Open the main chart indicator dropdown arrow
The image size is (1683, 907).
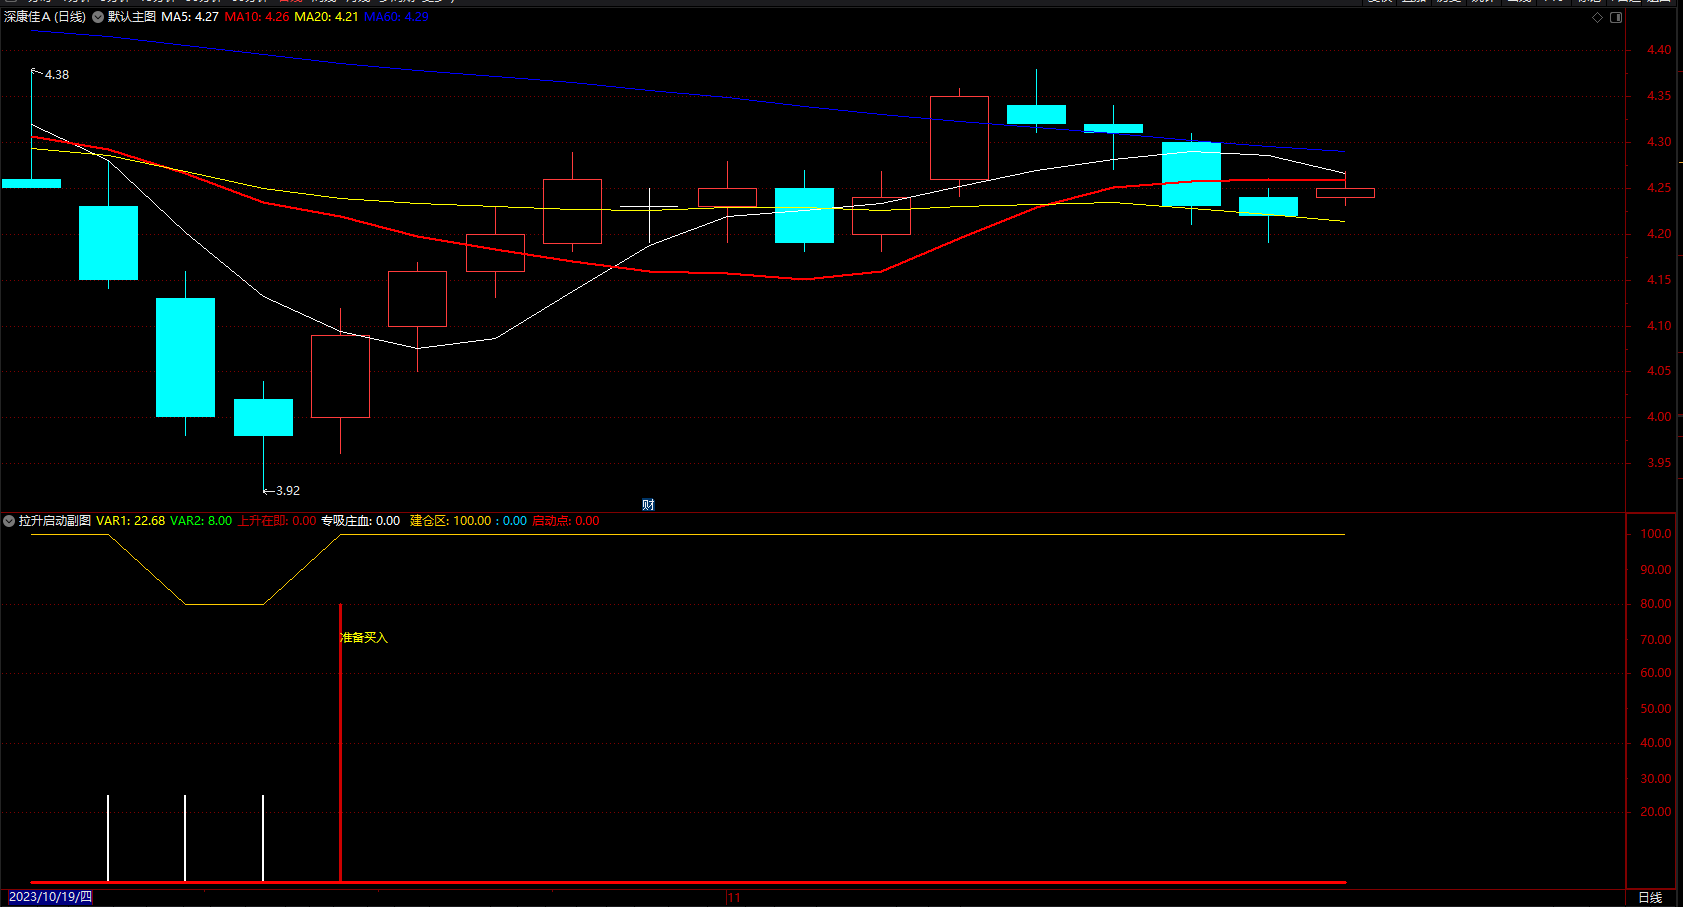[x=98, y=17]
